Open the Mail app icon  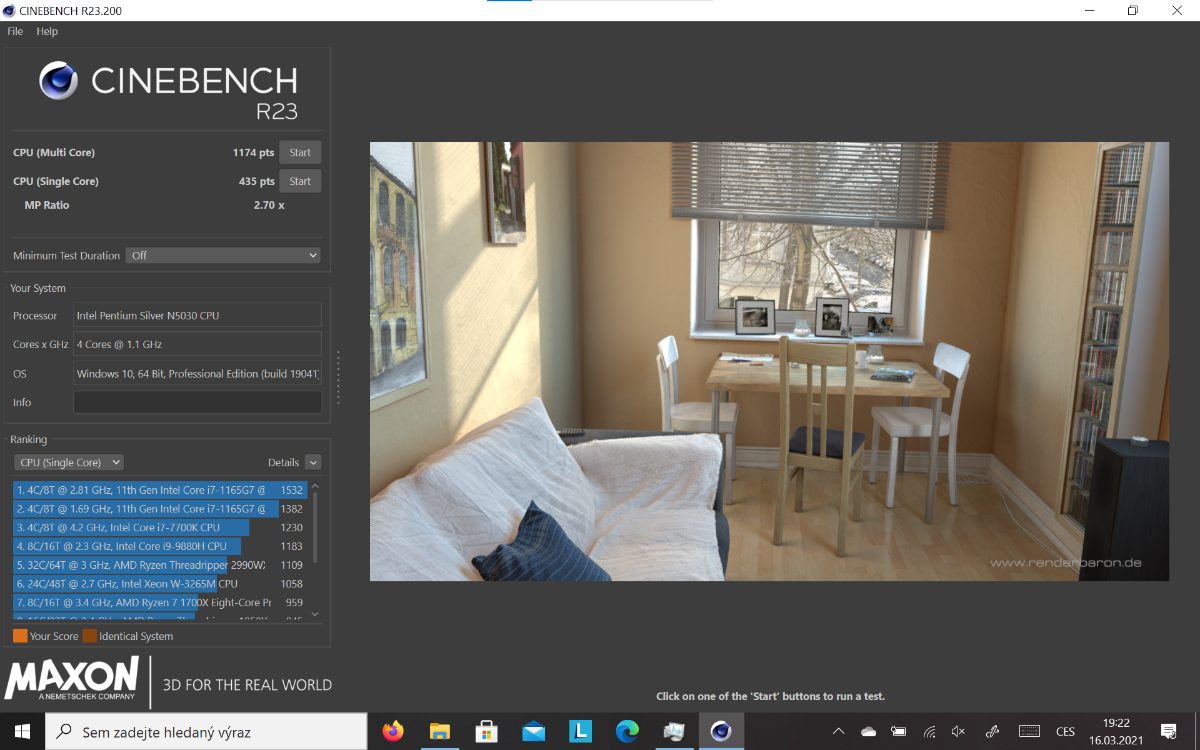(x=533, y=731)
